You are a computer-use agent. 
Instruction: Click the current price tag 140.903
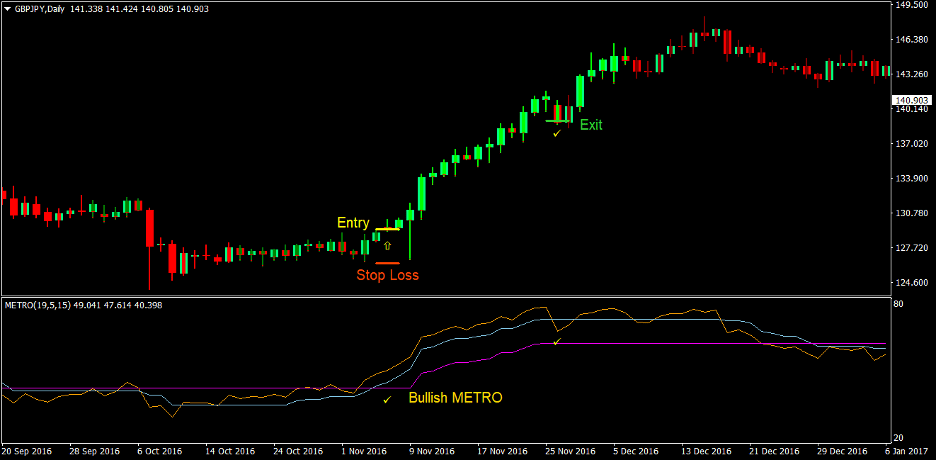pos(912,100)
